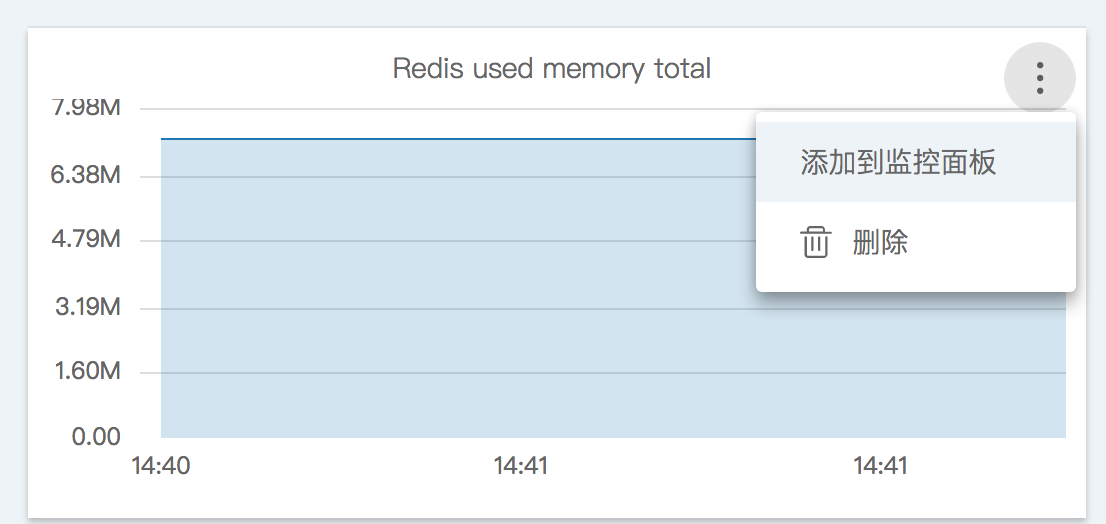Select the 6.38M y-axis label
The width and height of the screenshot is (1106, 524).
pos(86,176)
